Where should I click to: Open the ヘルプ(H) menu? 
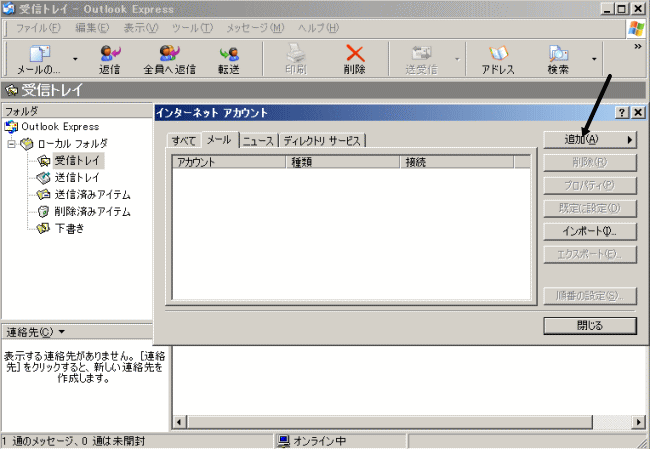(318, 28)
